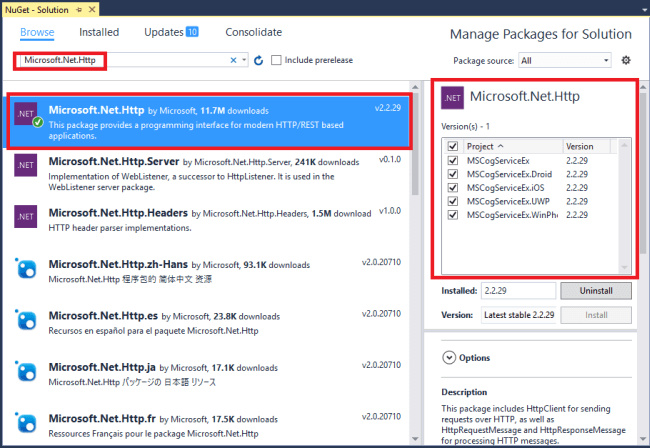Click the Description heading
This screenshot has height=448, width=650.
click(x=464, y=392)
